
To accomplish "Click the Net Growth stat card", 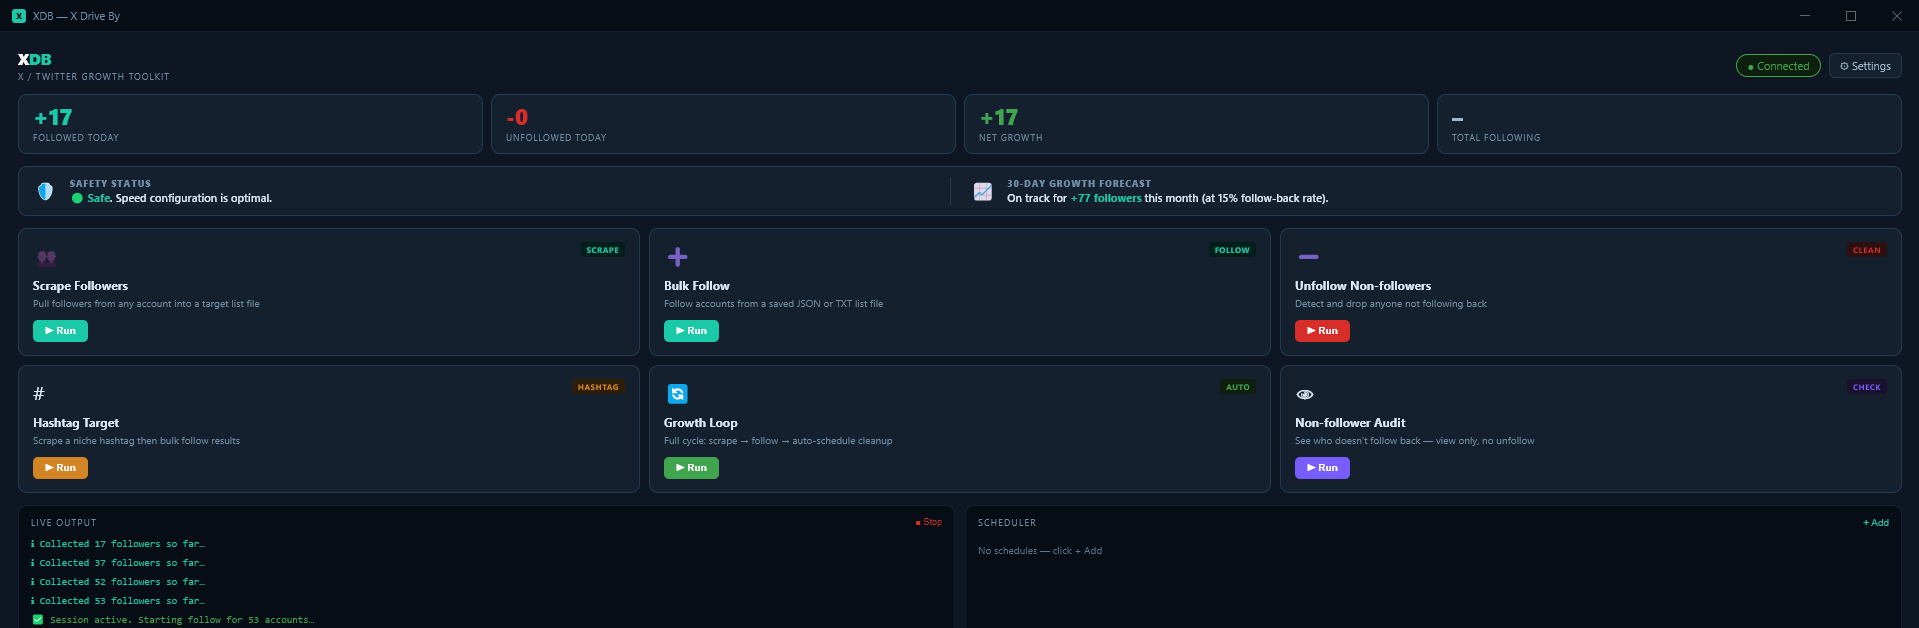I will pos(1196,124).
